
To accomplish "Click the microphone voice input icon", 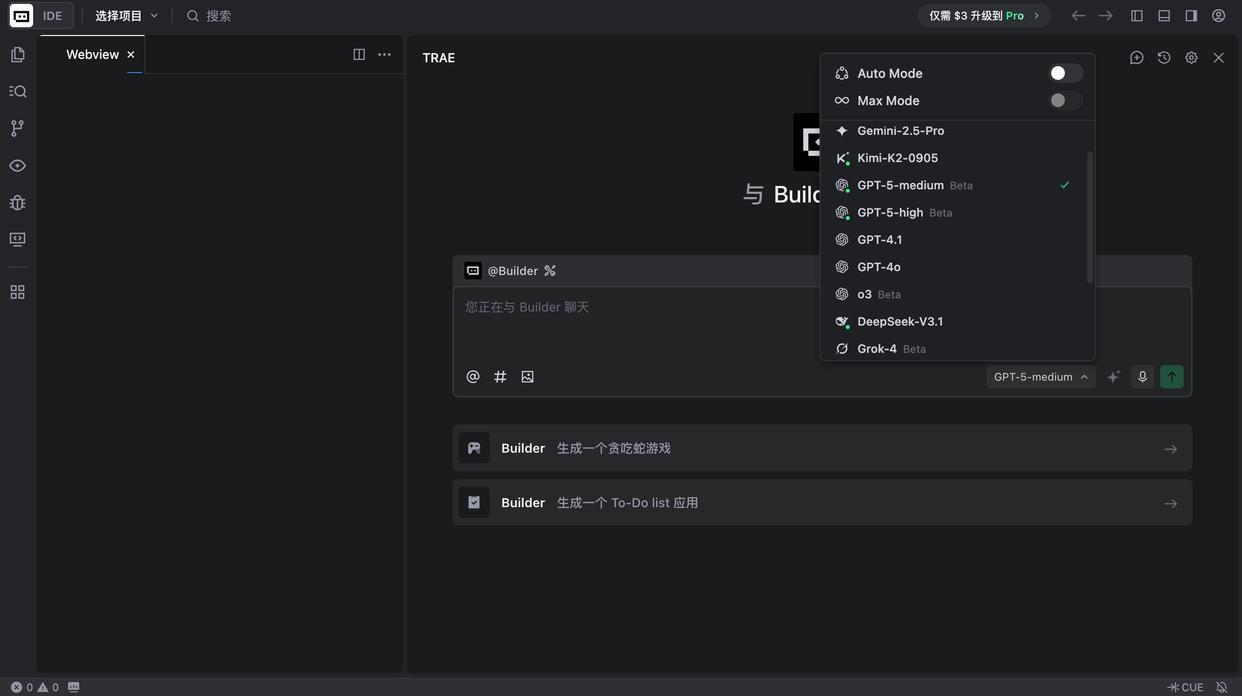I will tap(1142, 377).
